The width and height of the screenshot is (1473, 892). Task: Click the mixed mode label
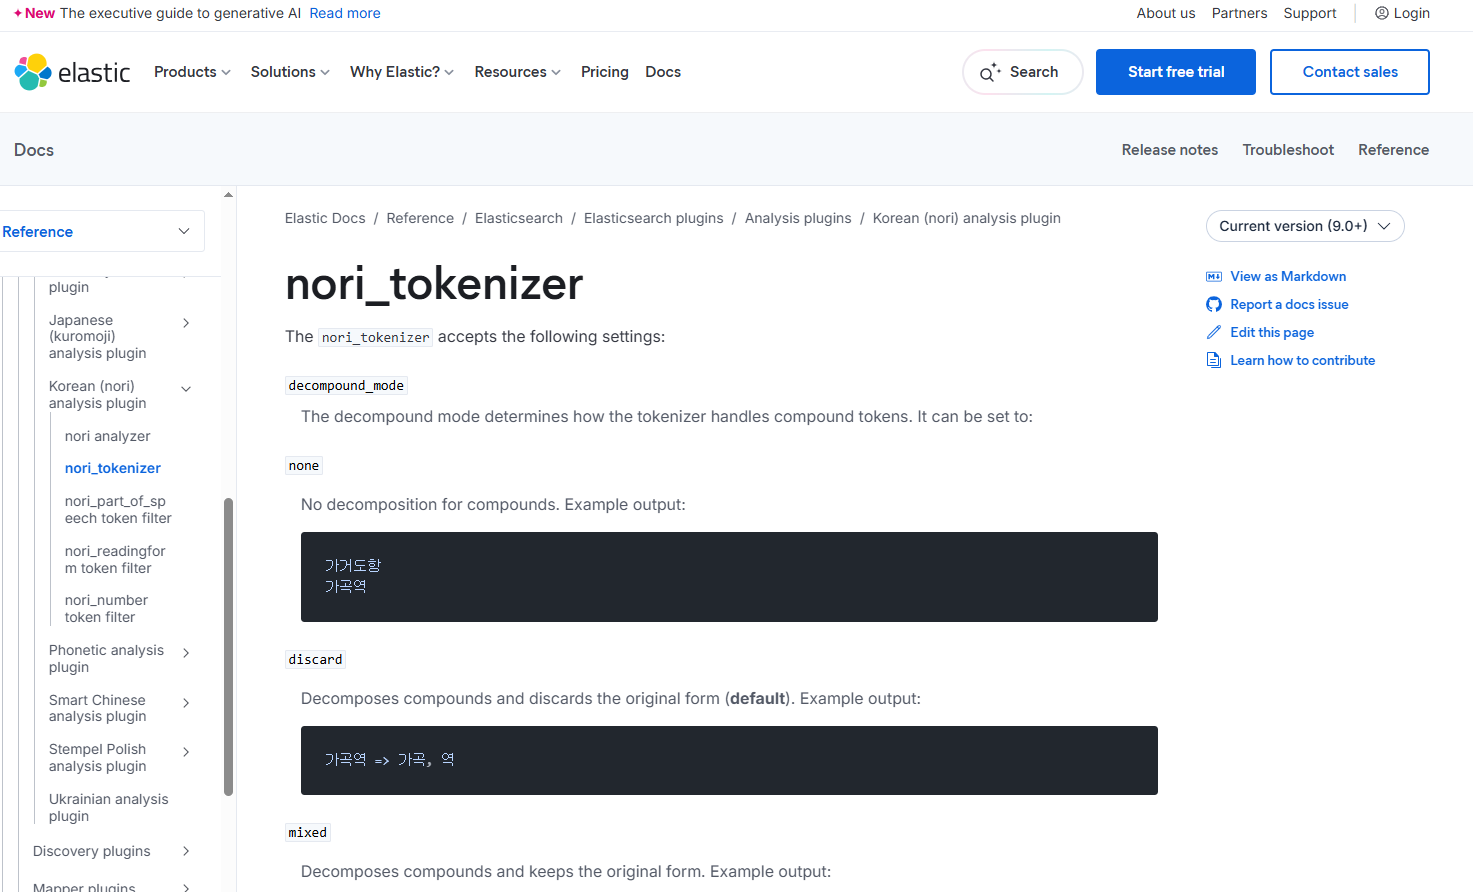pyautogui.click(x=307, y=833)
